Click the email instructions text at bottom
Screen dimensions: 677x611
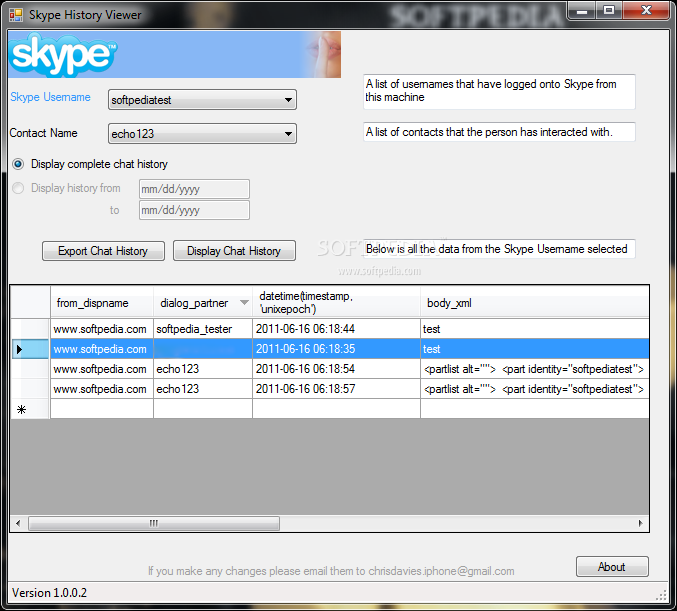pos(331,571)
